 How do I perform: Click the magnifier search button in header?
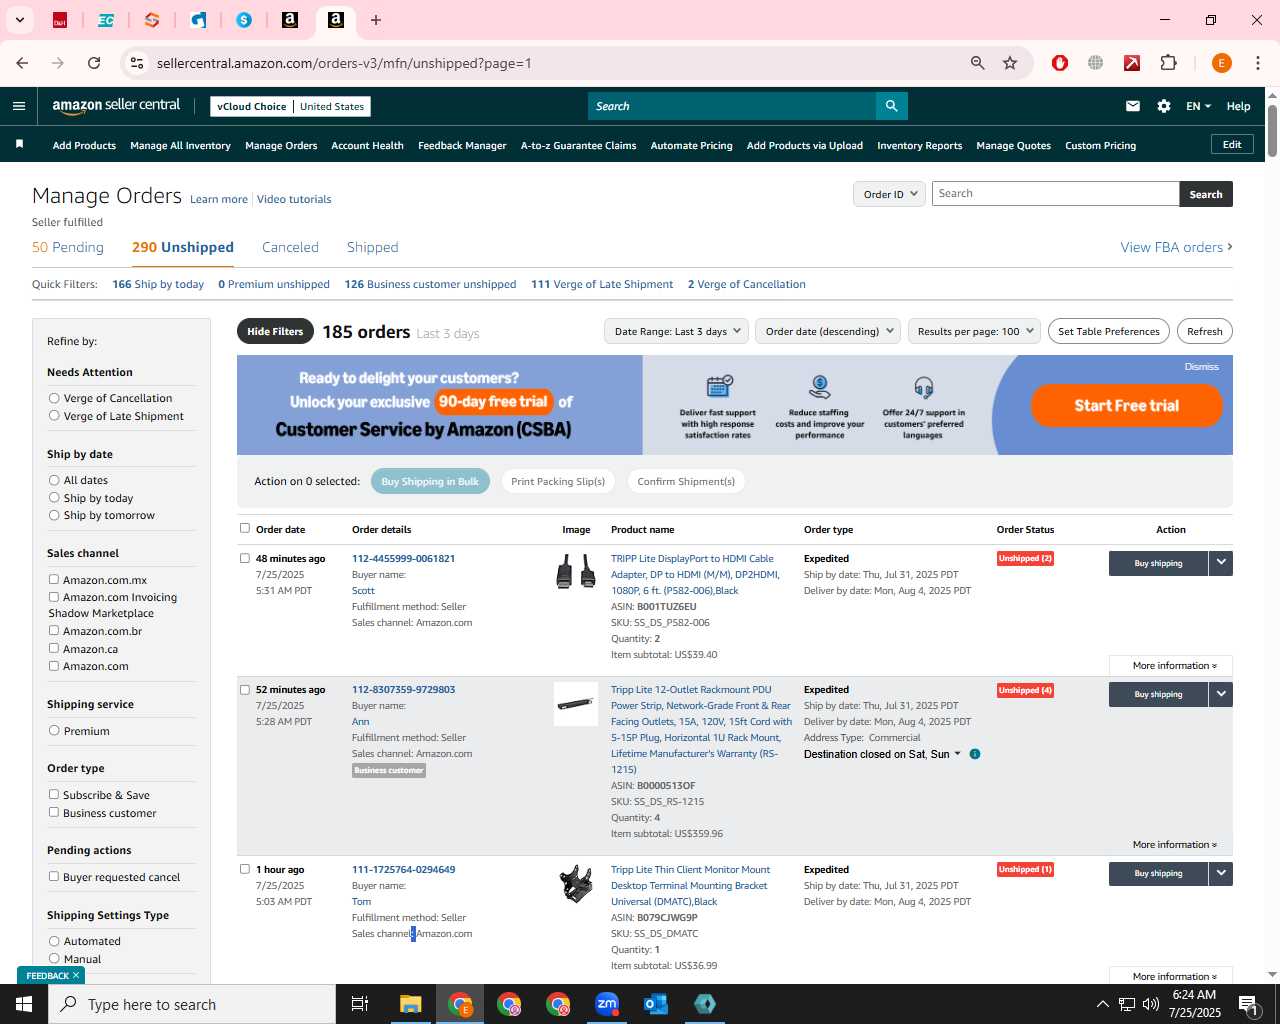tap(891, 106)
